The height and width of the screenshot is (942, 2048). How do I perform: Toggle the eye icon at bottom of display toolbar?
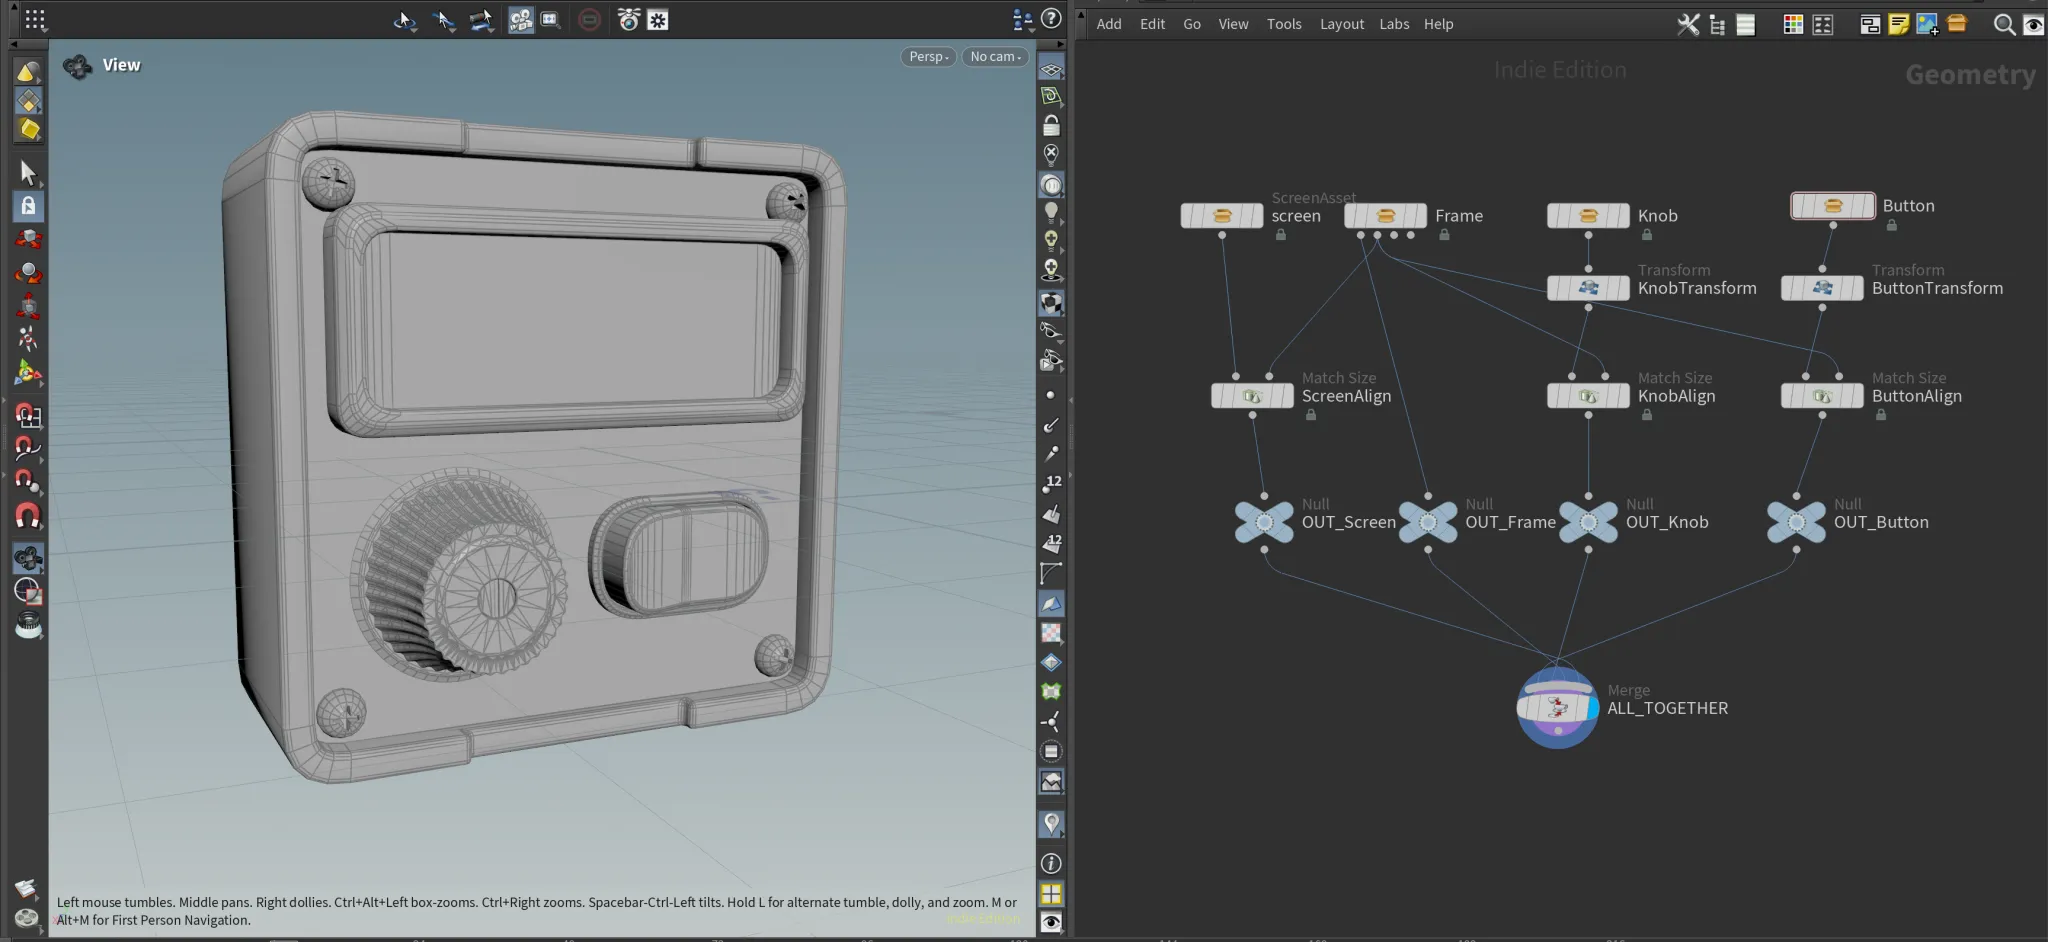pyautogui.click(x=1051, y=922)
